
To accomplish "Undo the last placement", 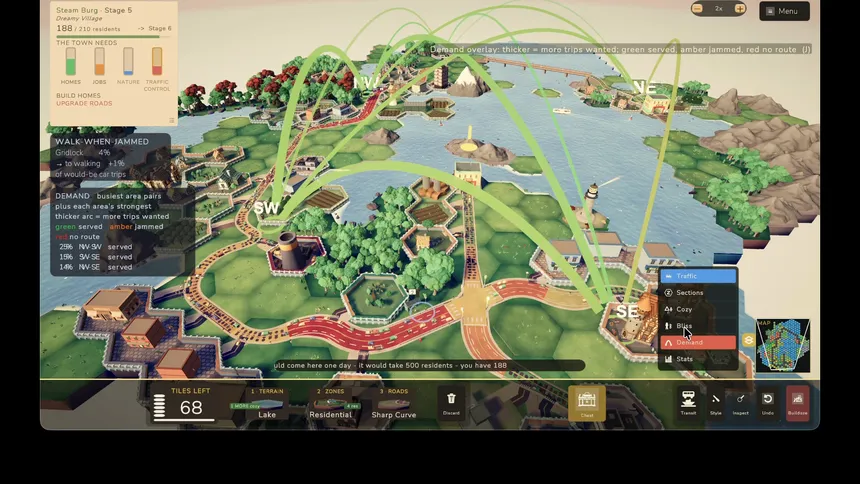I will tap(768, 402).
